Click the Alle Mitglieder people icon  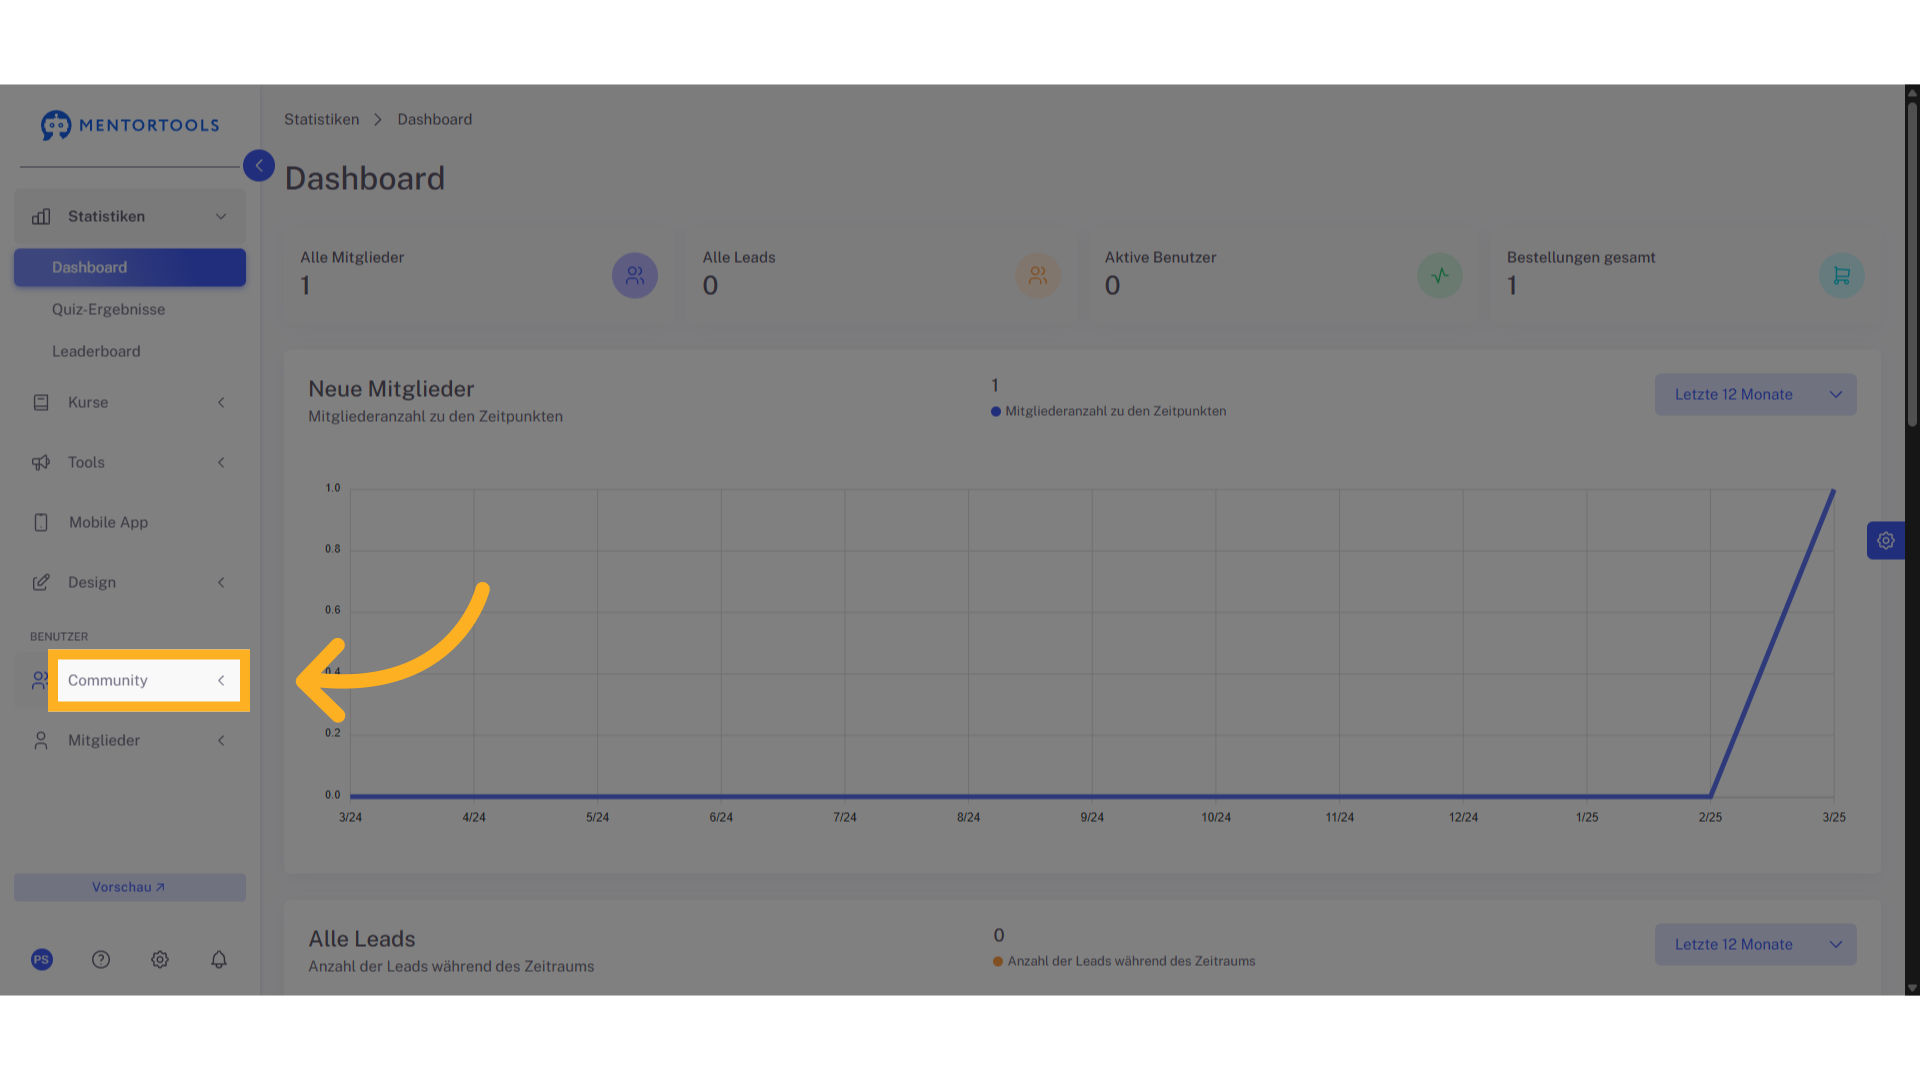(x=635, y=276)
